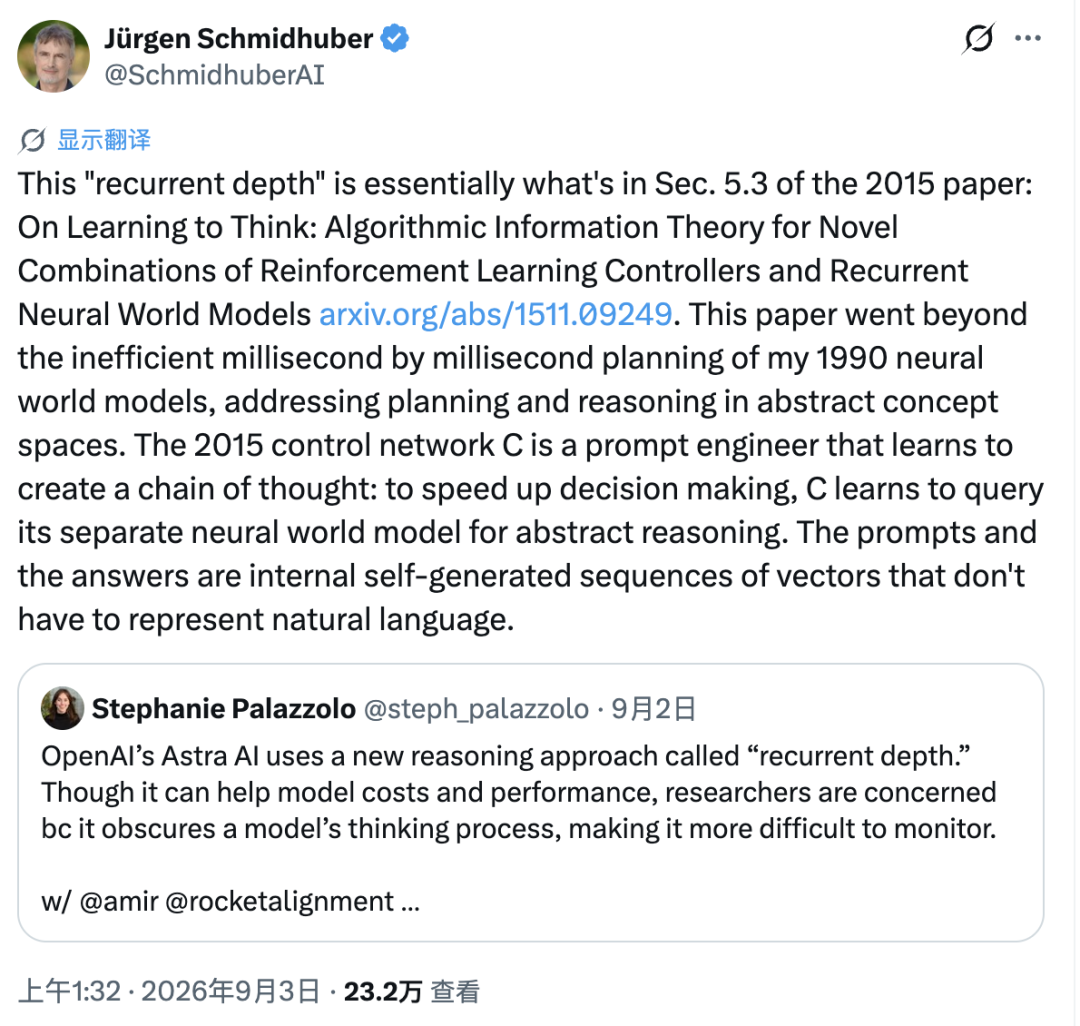1080x1026 pixels.
Task: Click the 9月2日 quoted tweet date
Action: point(653,709)
